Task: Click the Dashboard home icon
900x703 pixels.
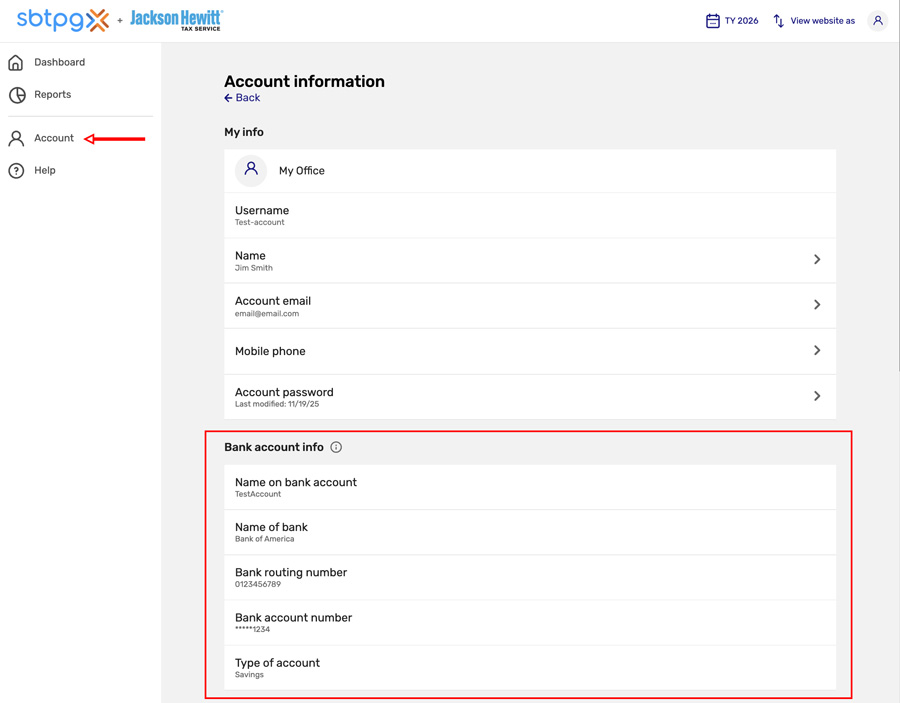Action: (16, 63)
